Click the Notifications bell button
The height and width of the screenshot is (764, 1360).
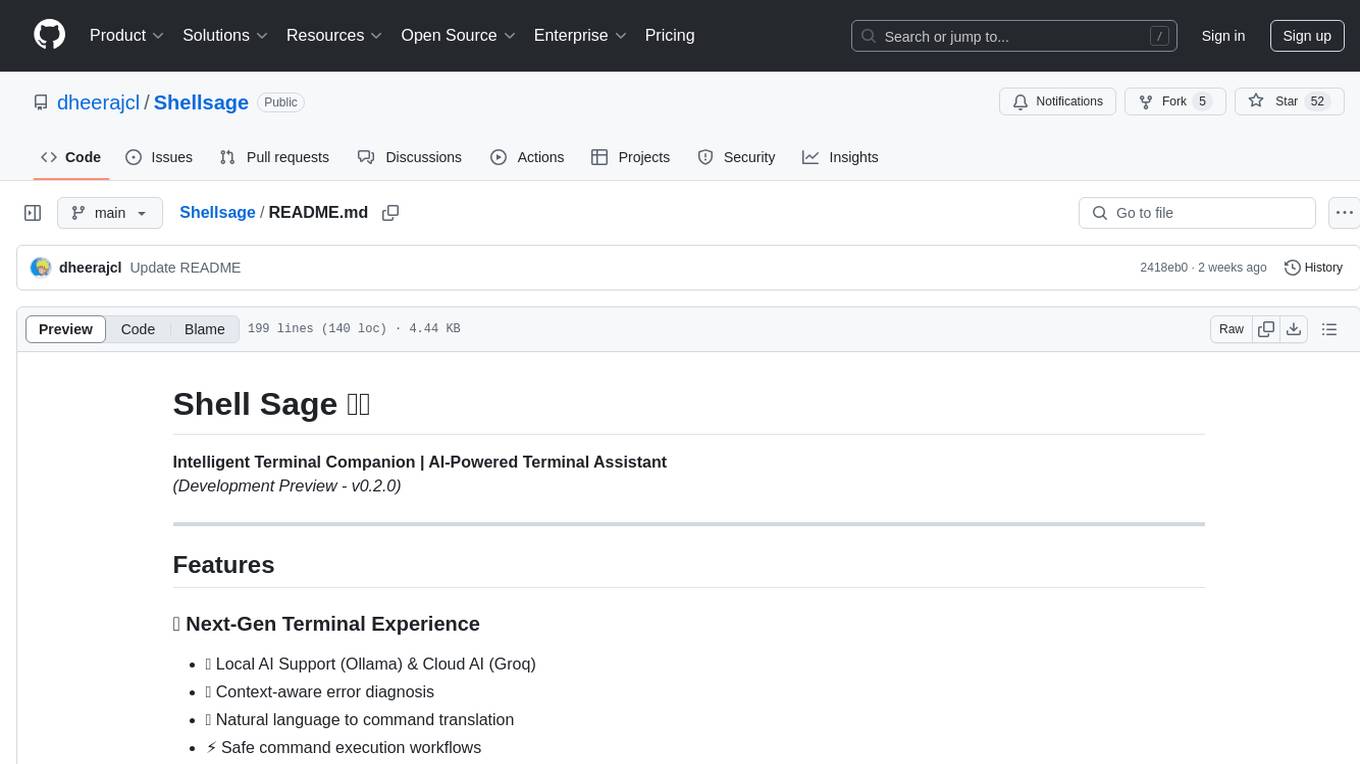click(1058, 102)
